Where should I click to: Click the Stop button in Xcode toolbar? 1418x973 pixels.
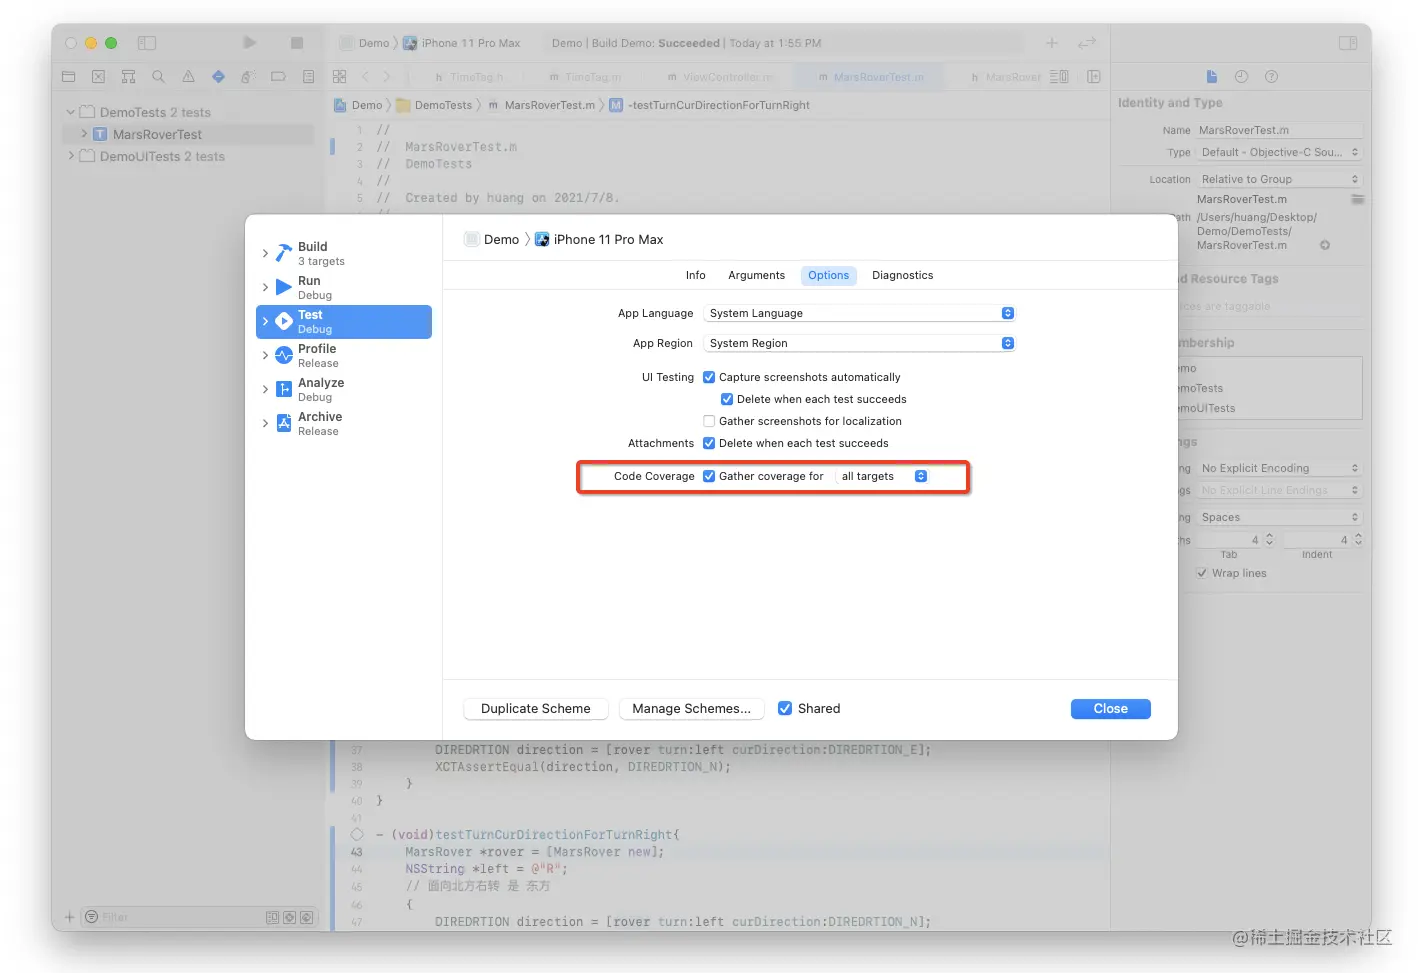(x=297, y=43)
